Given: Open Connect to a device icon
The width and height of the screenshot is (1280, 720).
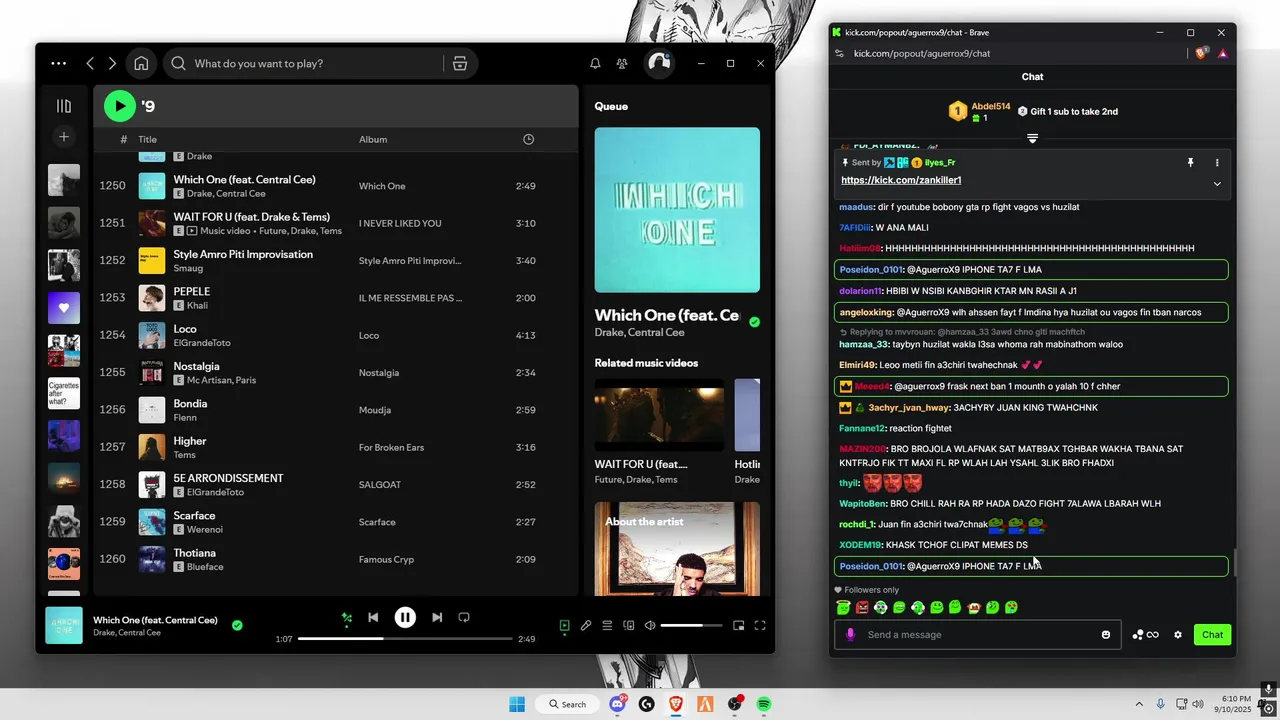Looking at the screenshot, I should [x=629, y=626].
